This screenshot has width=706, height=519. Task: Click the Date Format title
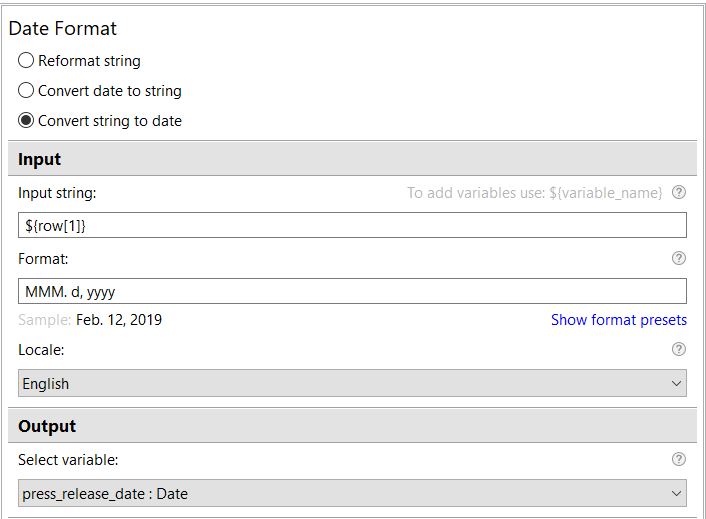[x=63, y=28]
